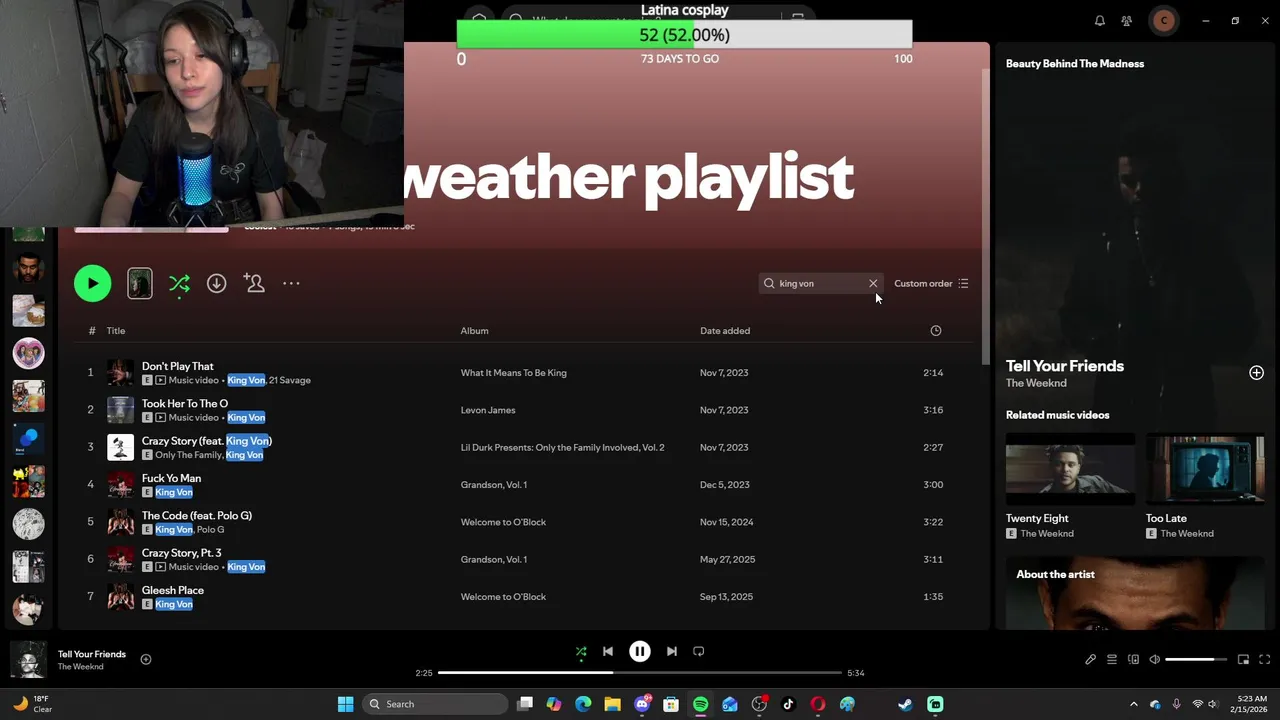Sort tracks by Date added header
The image size is (1280, 720).
pyautogui.click(x=725, y=331)
